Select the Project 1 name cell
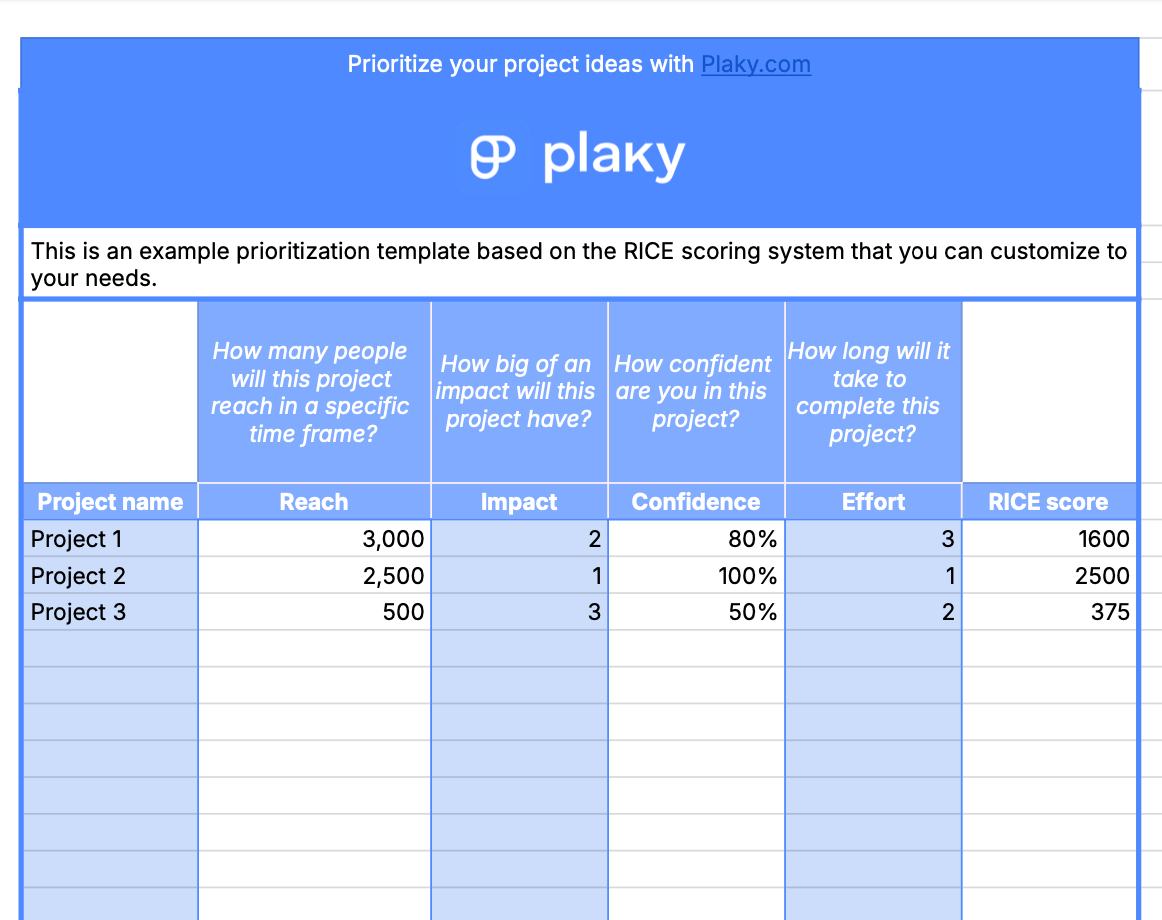 (x=110, y=539)
